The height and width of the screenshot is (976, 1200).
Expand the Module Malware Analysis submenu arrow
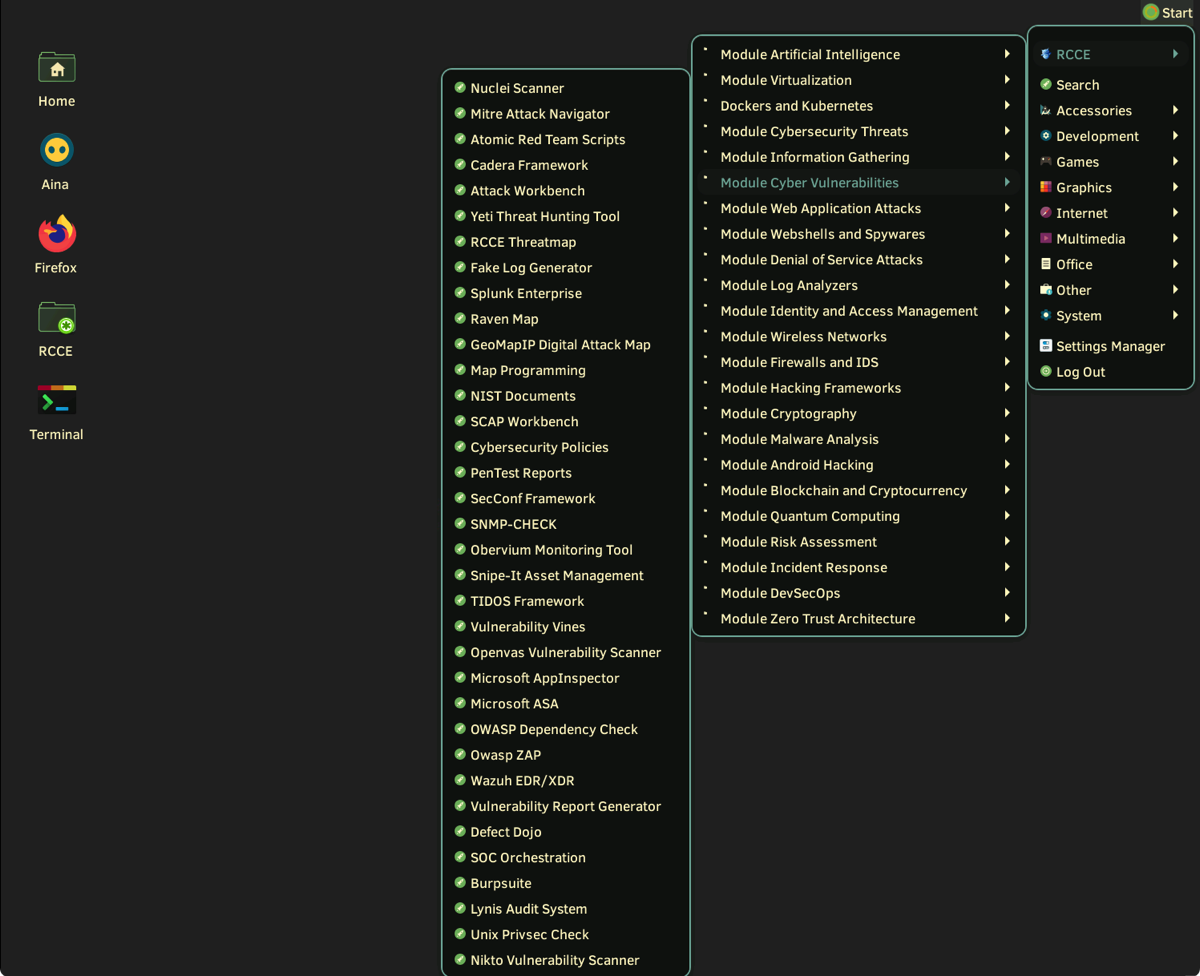click(1007, 439)
